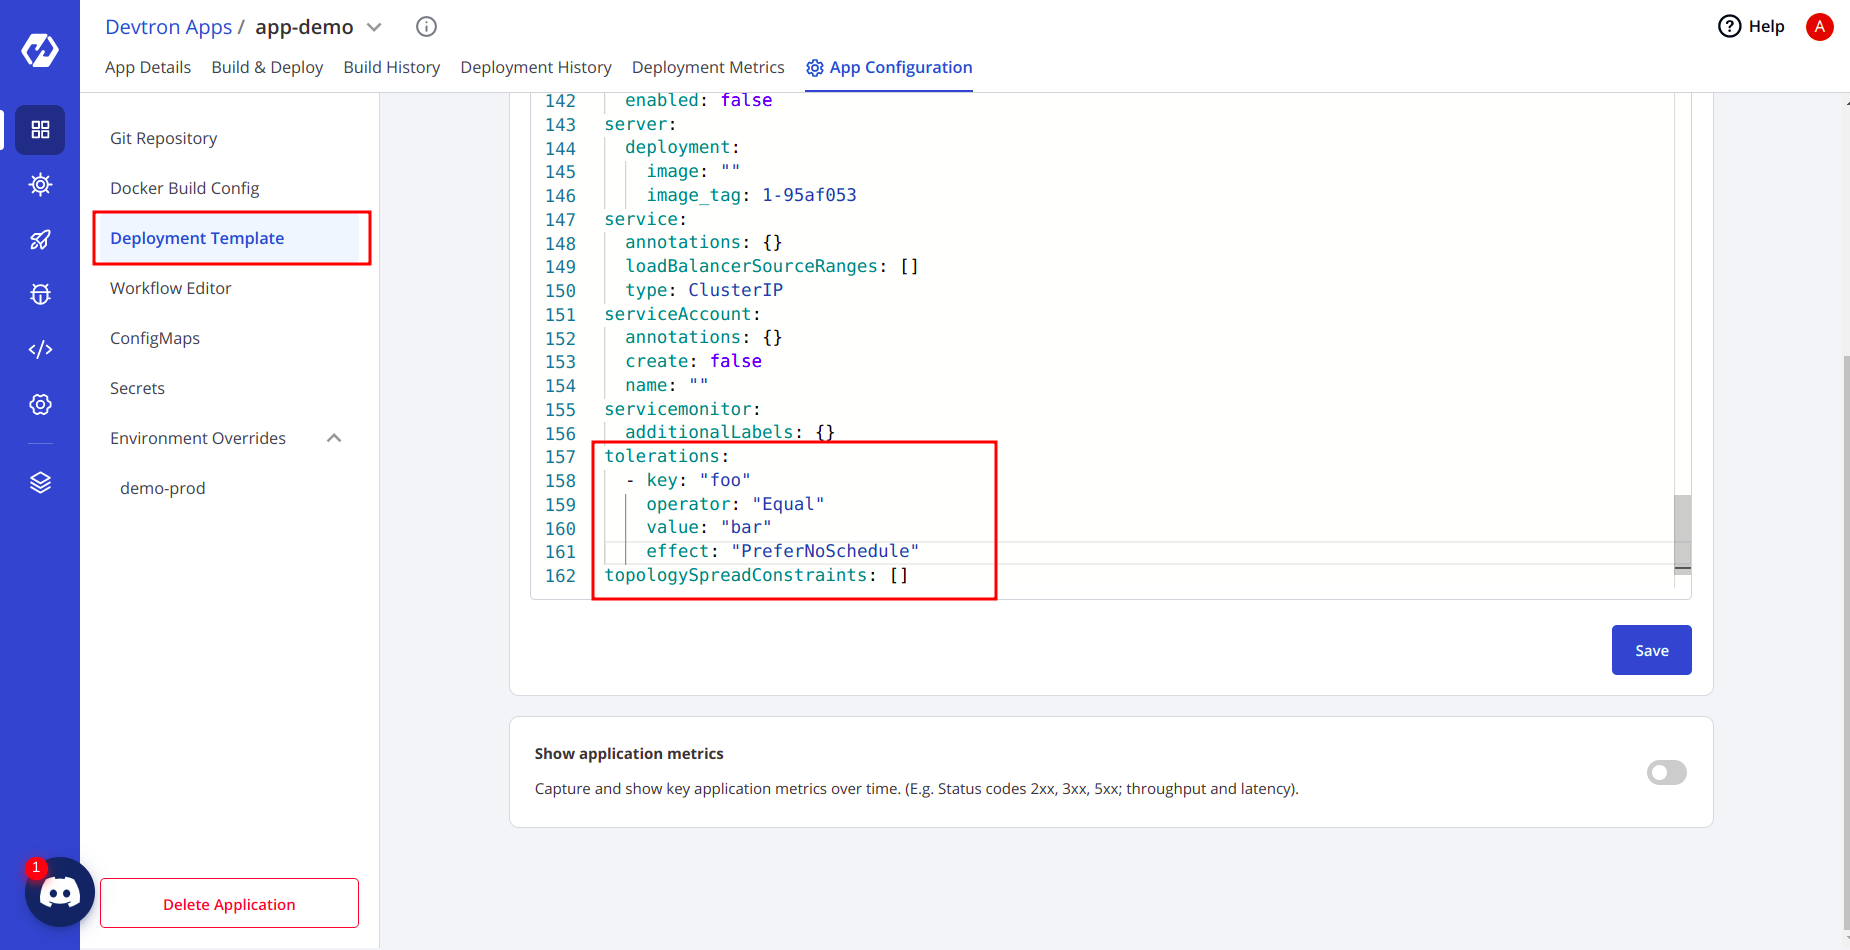Viewport: 1850px width, 950px height.
Task: Click the App Configuration gear icon
Action: click(x=815, y=68)
